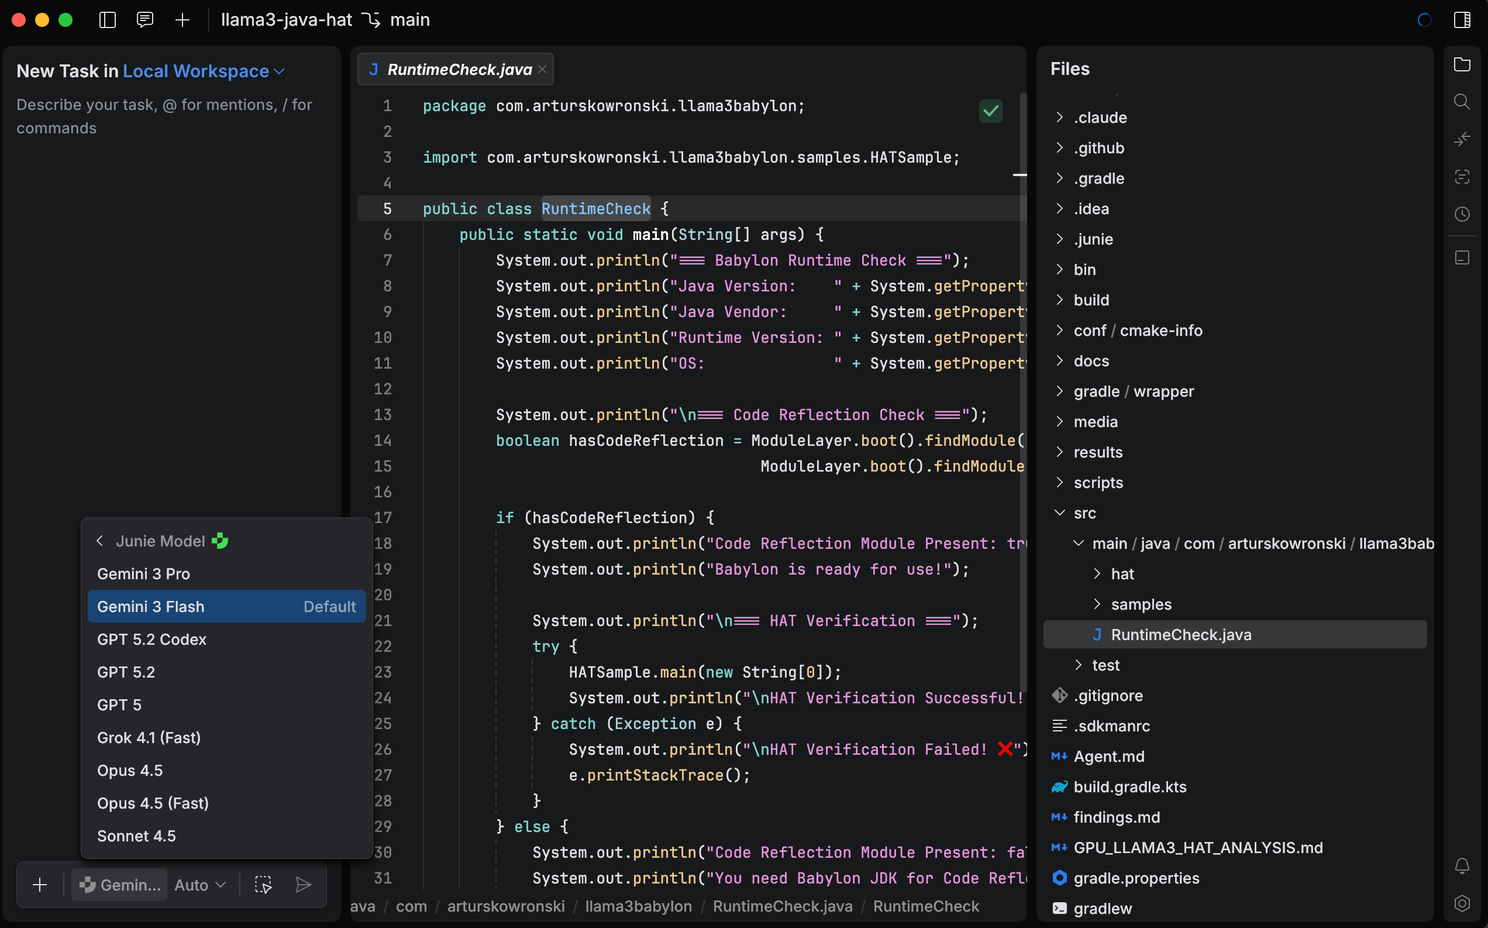The width and height of the screenshot is (1488, 928).
Task: Close the RuntimeCheck.java tab
Action: tap(542, 69)
